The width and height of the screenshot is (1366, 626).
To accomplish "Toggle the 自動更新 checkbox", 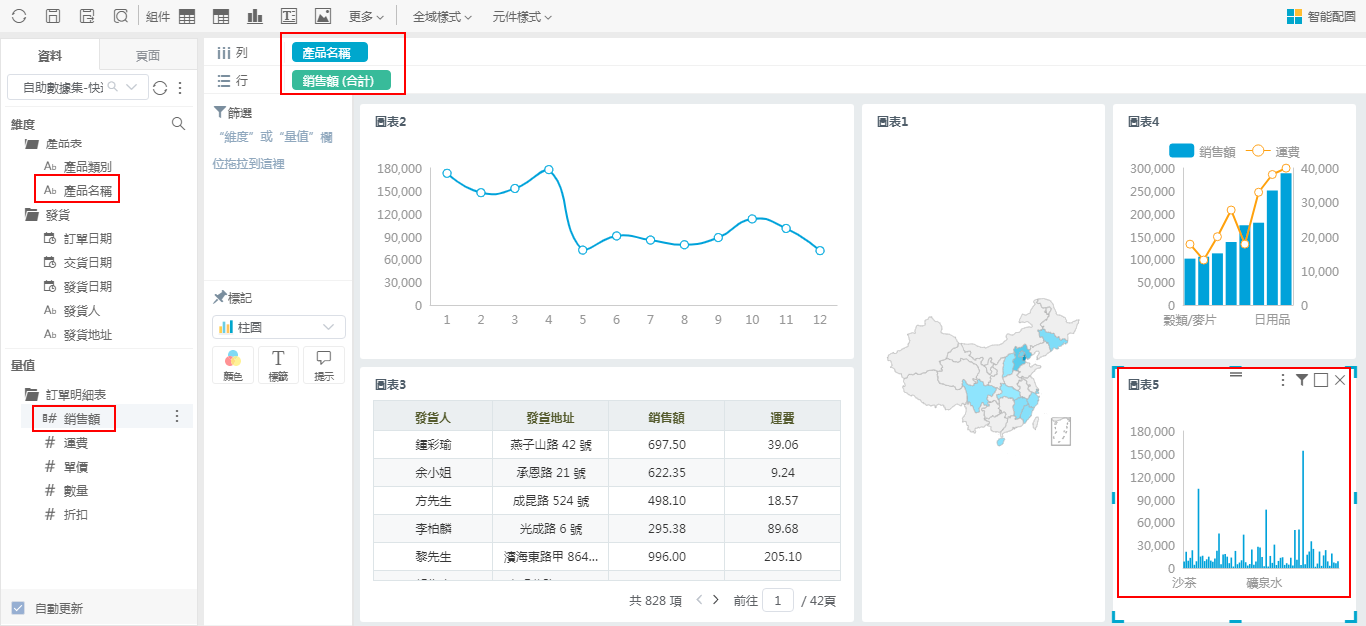I will (x=18, y=608).
